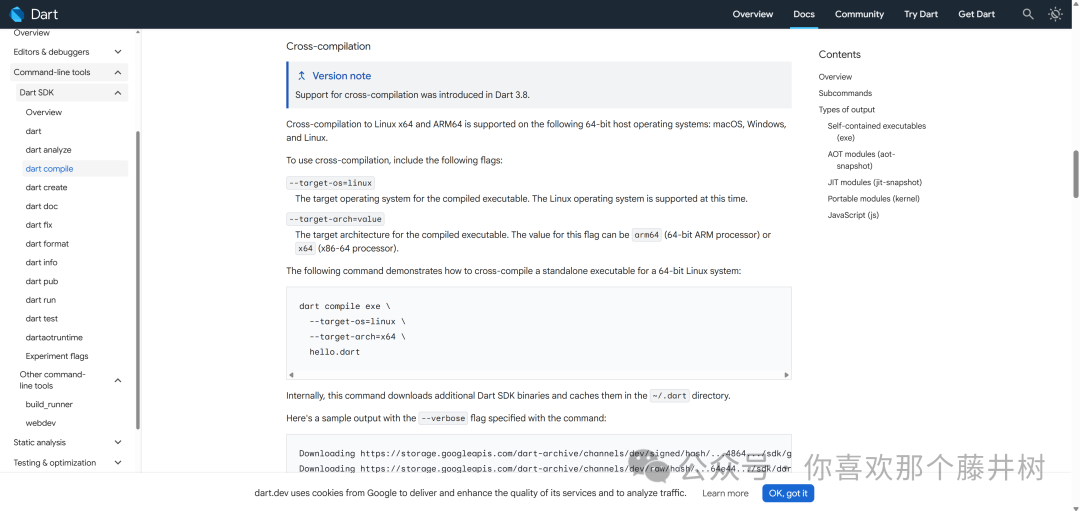
Task: Jump to JavaScript (js) in Contents
Action: (x=853, y=216)
